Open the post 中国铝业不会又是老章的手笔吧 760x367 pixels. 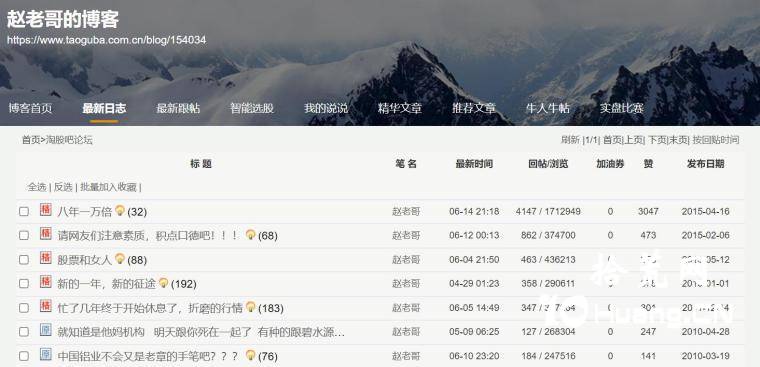149,356
